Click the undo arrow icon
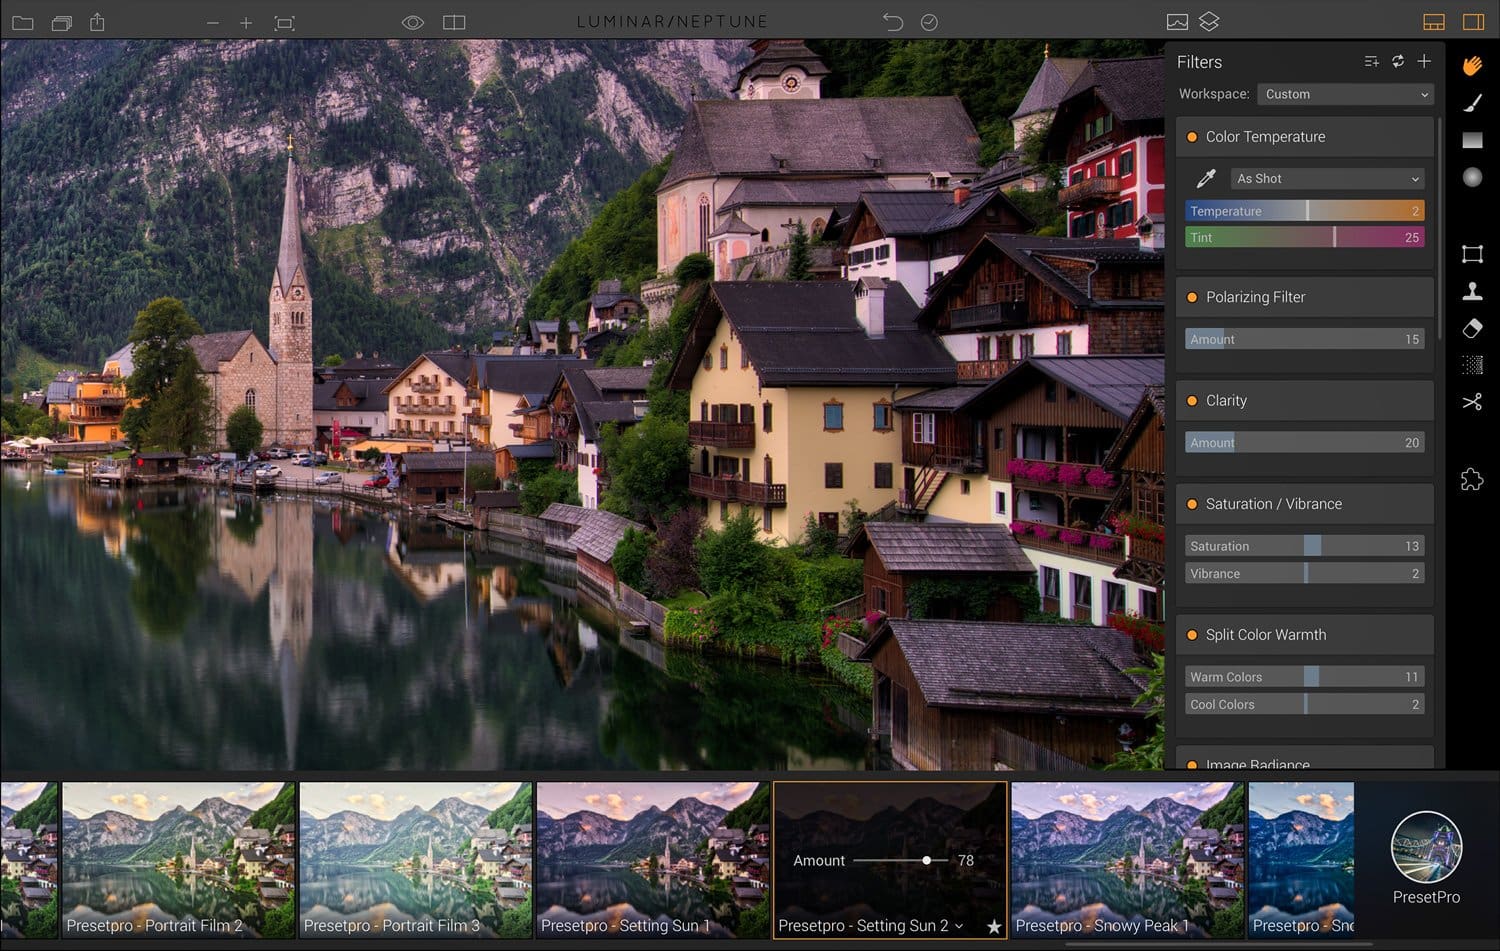 [x=892, y=22]
